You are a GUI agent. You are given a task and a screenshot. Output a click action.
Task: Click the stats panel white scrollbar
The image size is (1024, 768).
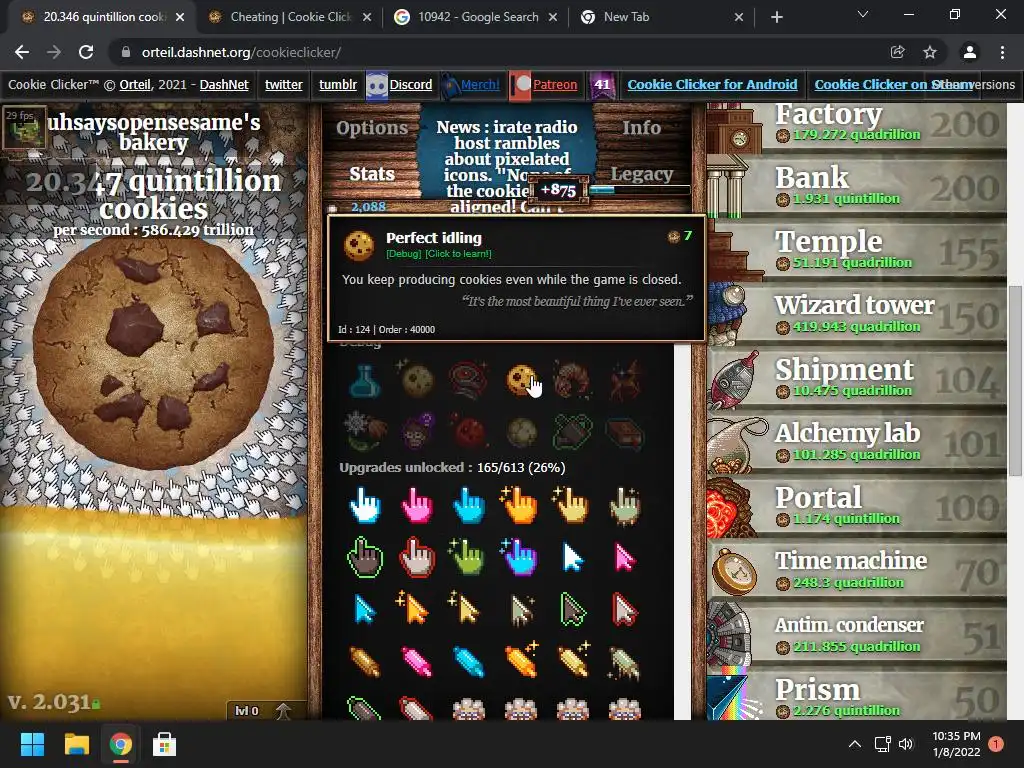tap(682, 532)
